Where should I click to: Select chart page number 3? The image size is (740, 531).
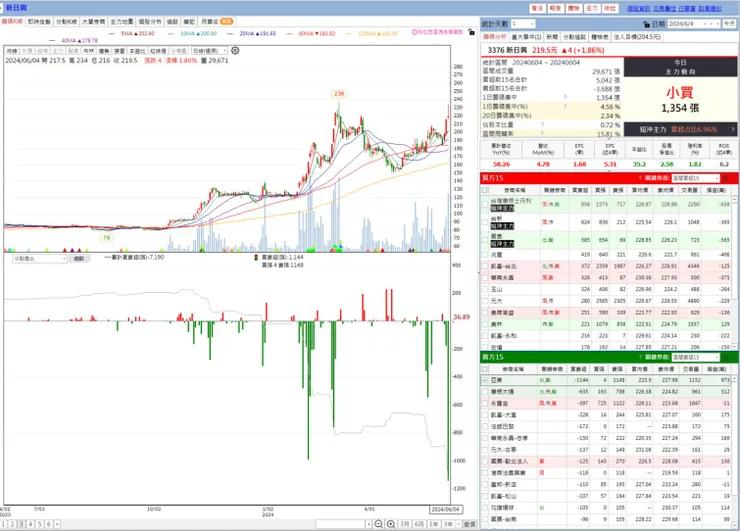(x=21, y=524)
